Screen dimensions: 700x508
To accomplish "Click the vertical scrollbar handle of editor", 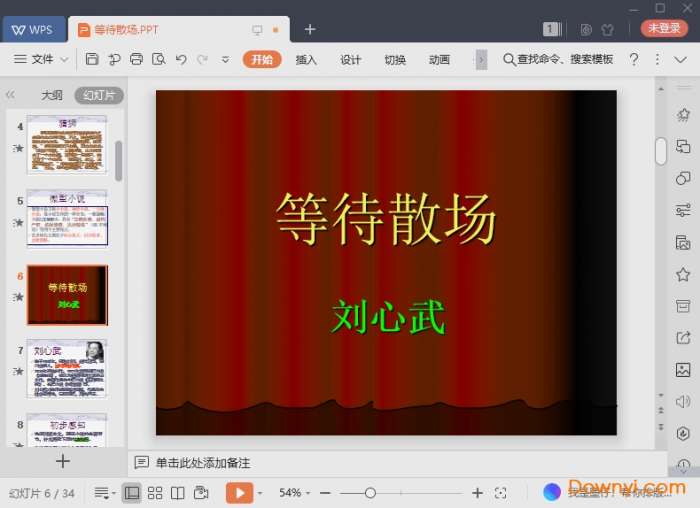I will 661,151.
